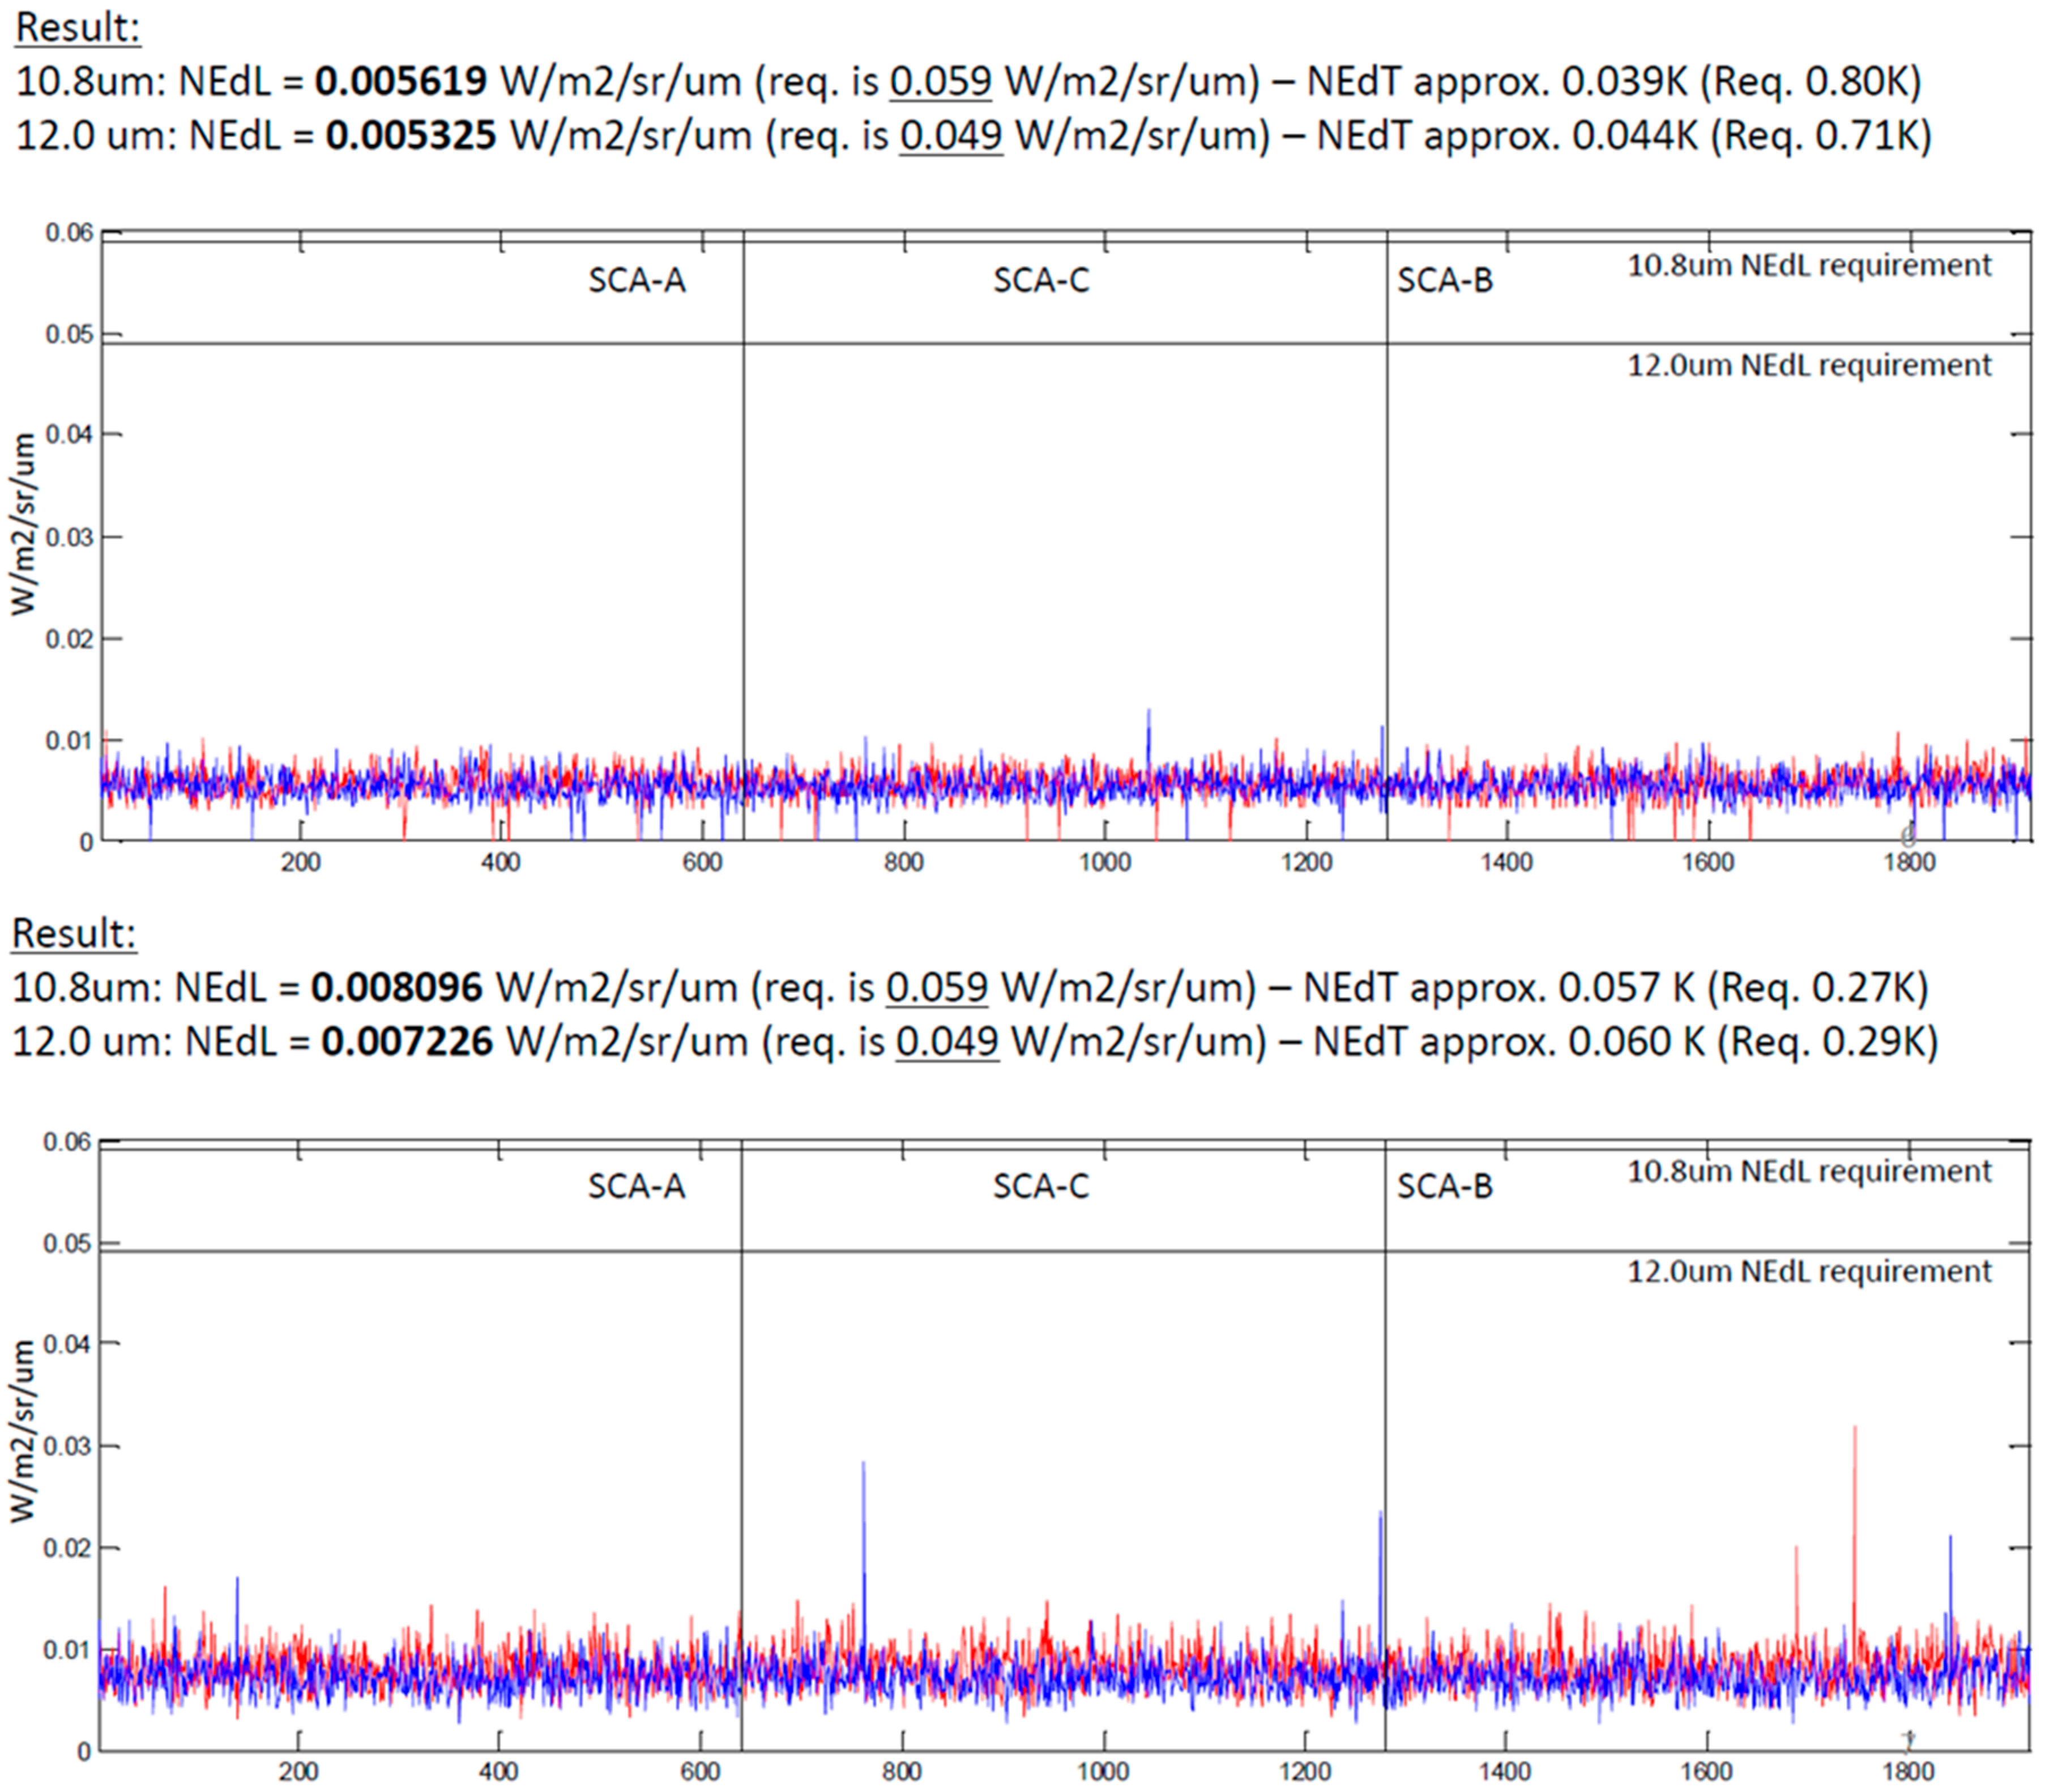Screen dimensions: 2045x1792
Task: Click the 1000 x-axis tick of the lower plot
Action: click(x=1103, y=1771)
